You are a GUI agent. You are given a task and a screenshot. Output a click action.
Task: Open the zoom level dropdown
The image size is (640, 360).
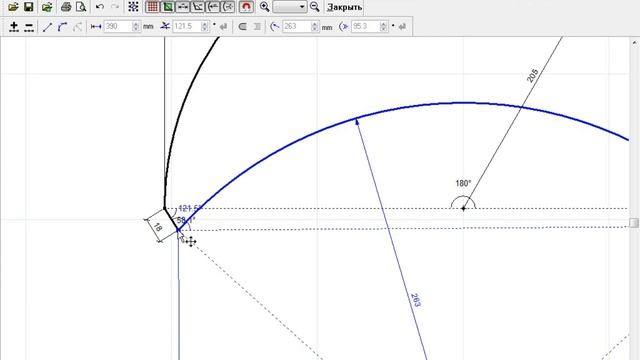[x=302, y=7]
